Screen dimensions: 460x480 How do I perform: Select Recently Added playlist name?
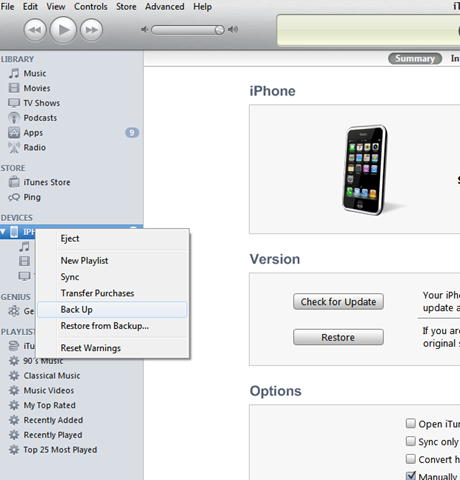[53, 420]
